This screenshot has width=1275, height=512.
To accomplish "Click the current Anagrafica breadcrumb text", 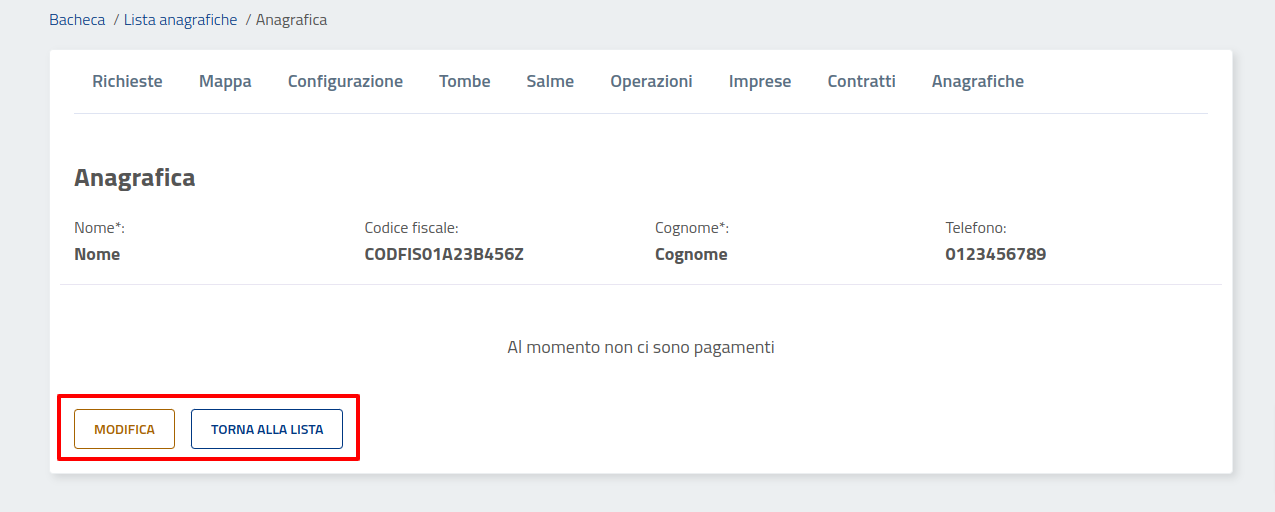I will (291, 20).
